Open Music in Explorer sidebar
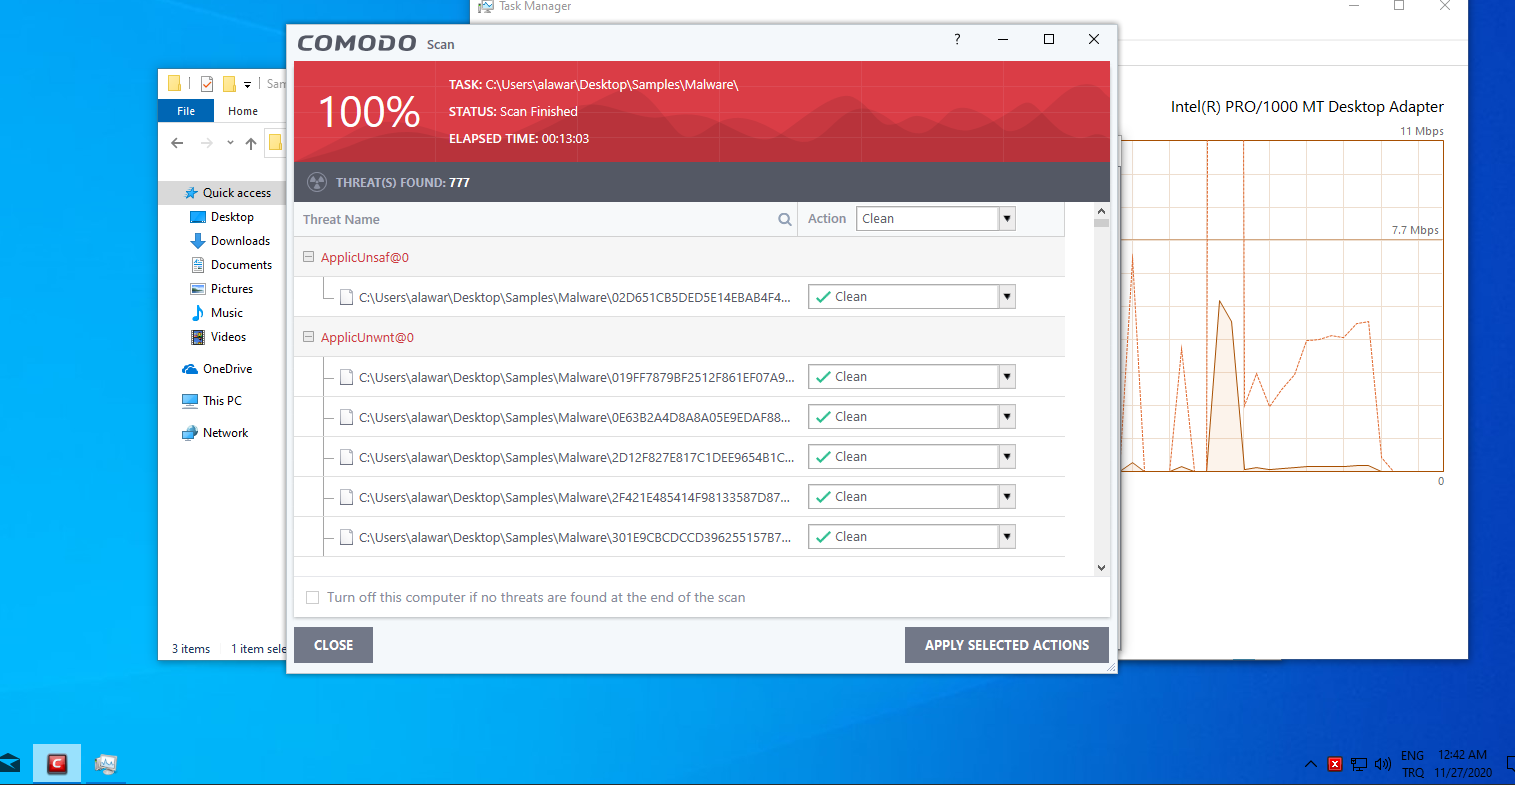This screenshot has width=1515, height=785. point(227,313)
